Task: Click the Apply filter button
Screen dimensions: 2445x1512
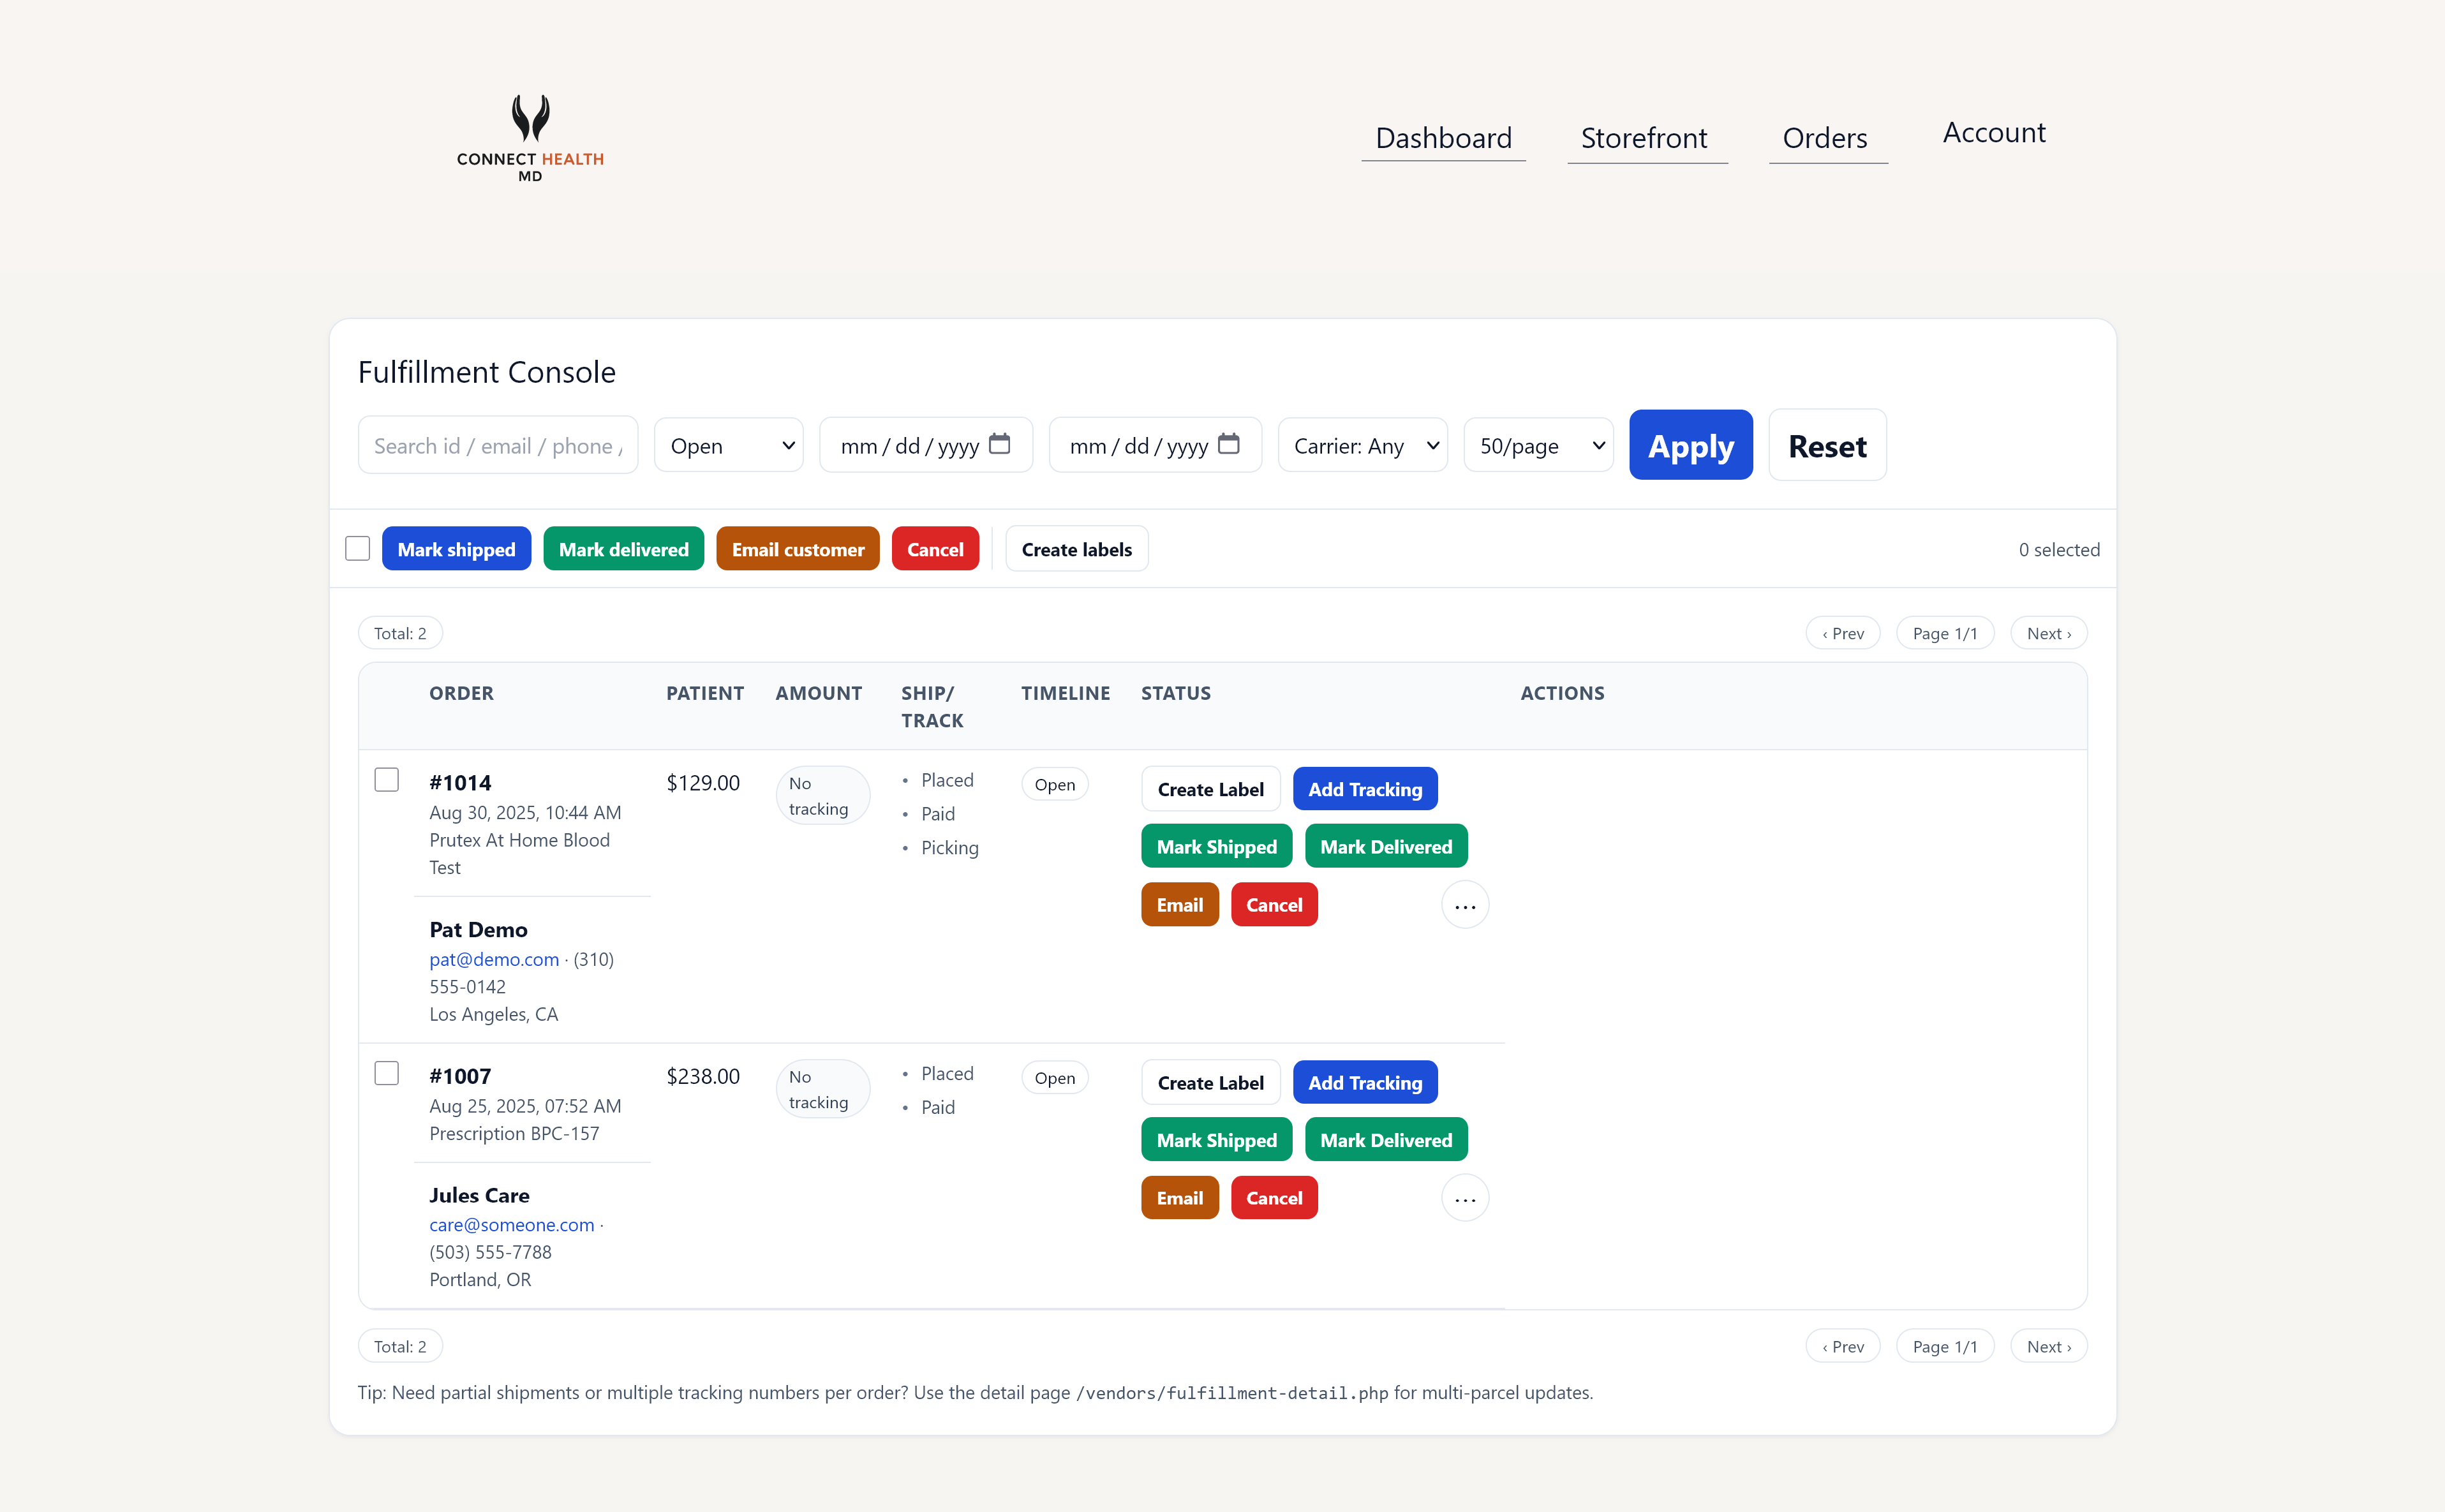Action: (1690, 445)
